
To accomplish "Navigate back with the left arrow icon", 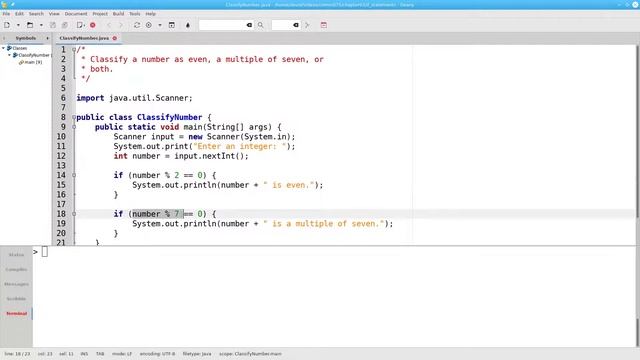I will 109,25.
